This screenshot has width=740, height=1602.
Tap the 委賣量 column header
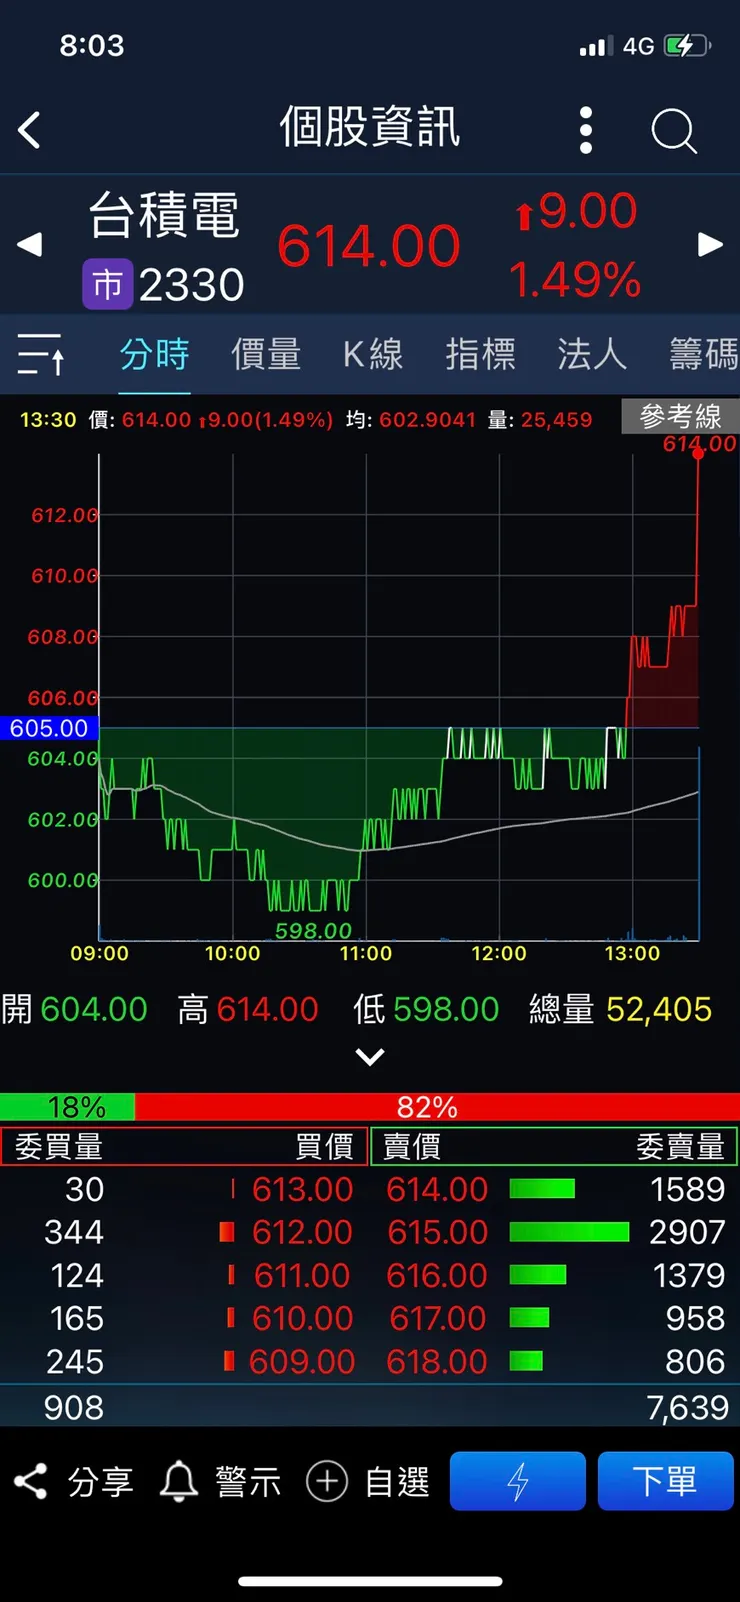pyautogui.click(x=680, y=1147)
